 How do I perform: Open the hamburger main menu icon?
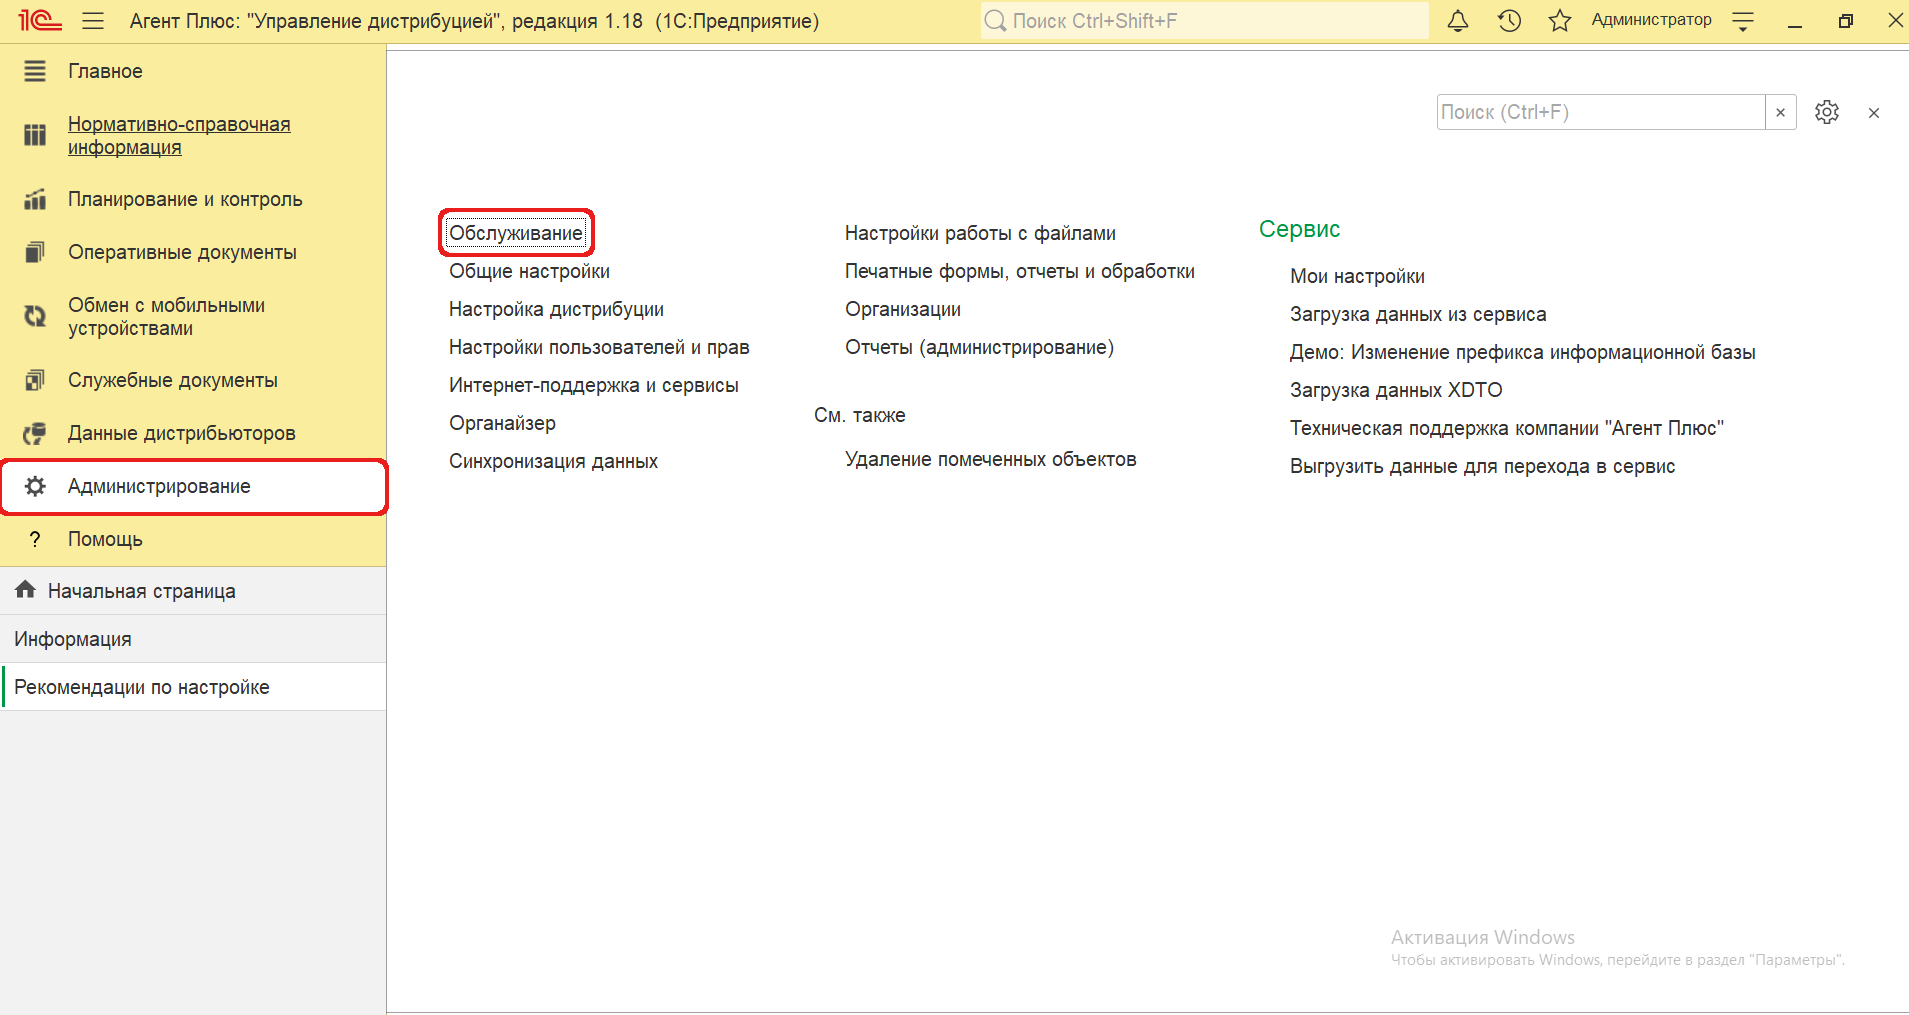click(x=93, y=20)
